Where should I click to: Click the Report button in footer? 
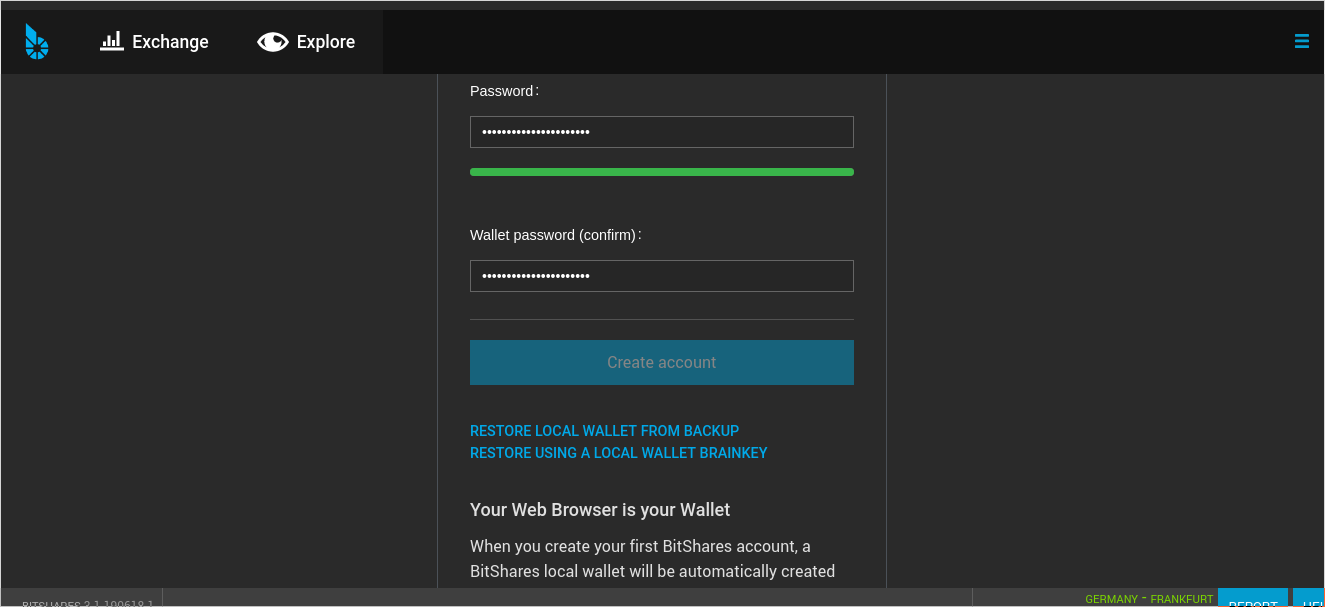click(x=1252, y=599)
